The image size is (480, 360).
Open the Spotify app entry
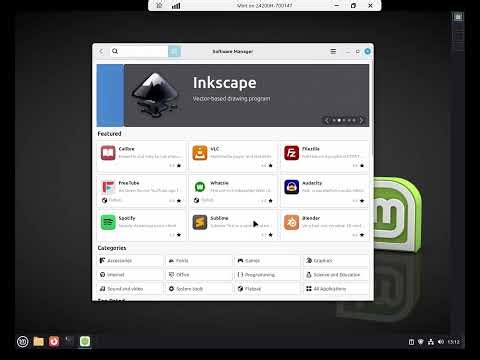(141, 225)
